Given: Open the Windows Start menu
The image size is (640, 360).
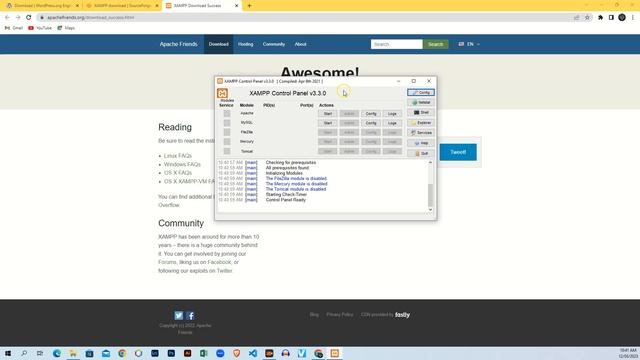Looking at the screenshot, I should click(8, 353).
